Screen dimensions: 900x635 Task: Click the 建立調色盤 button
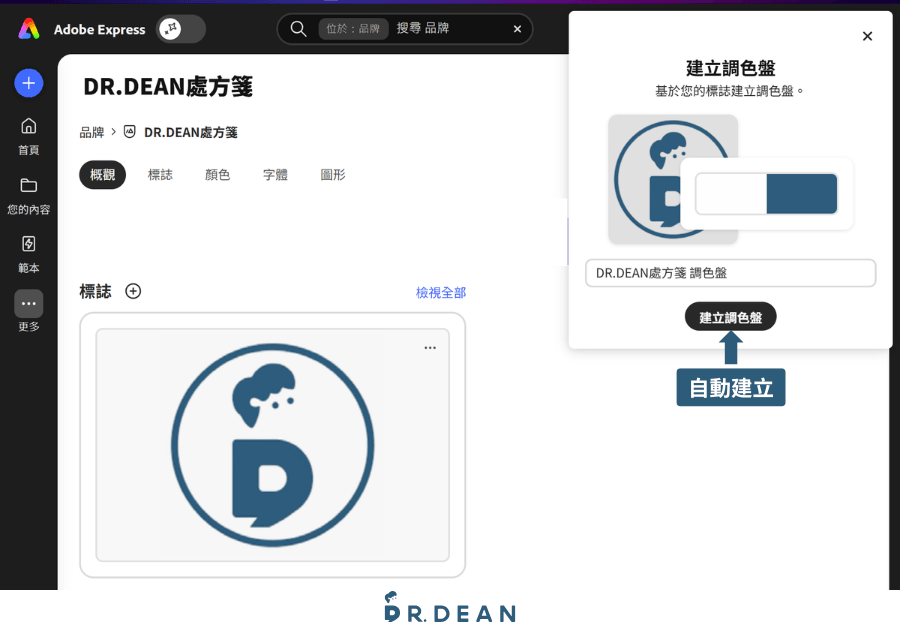(730, 317)
